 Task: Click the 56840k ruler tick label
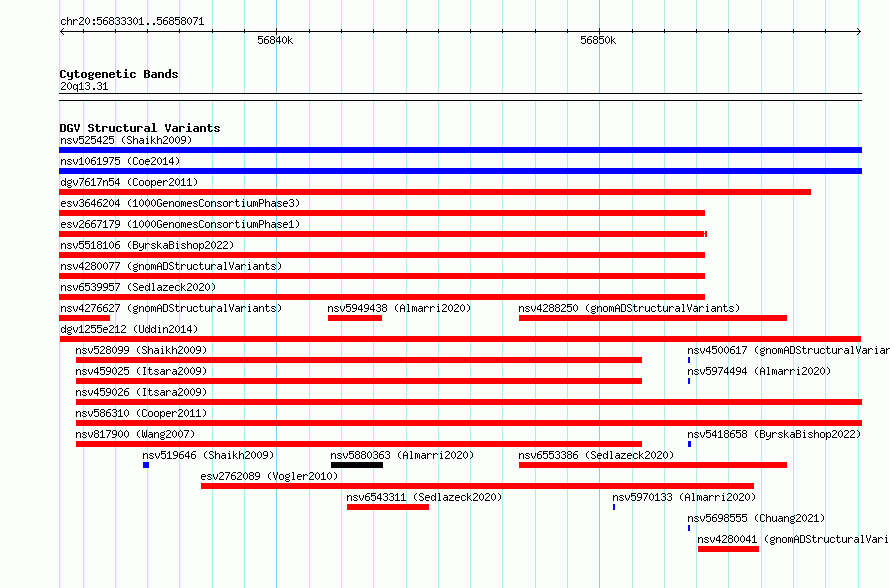275,40
